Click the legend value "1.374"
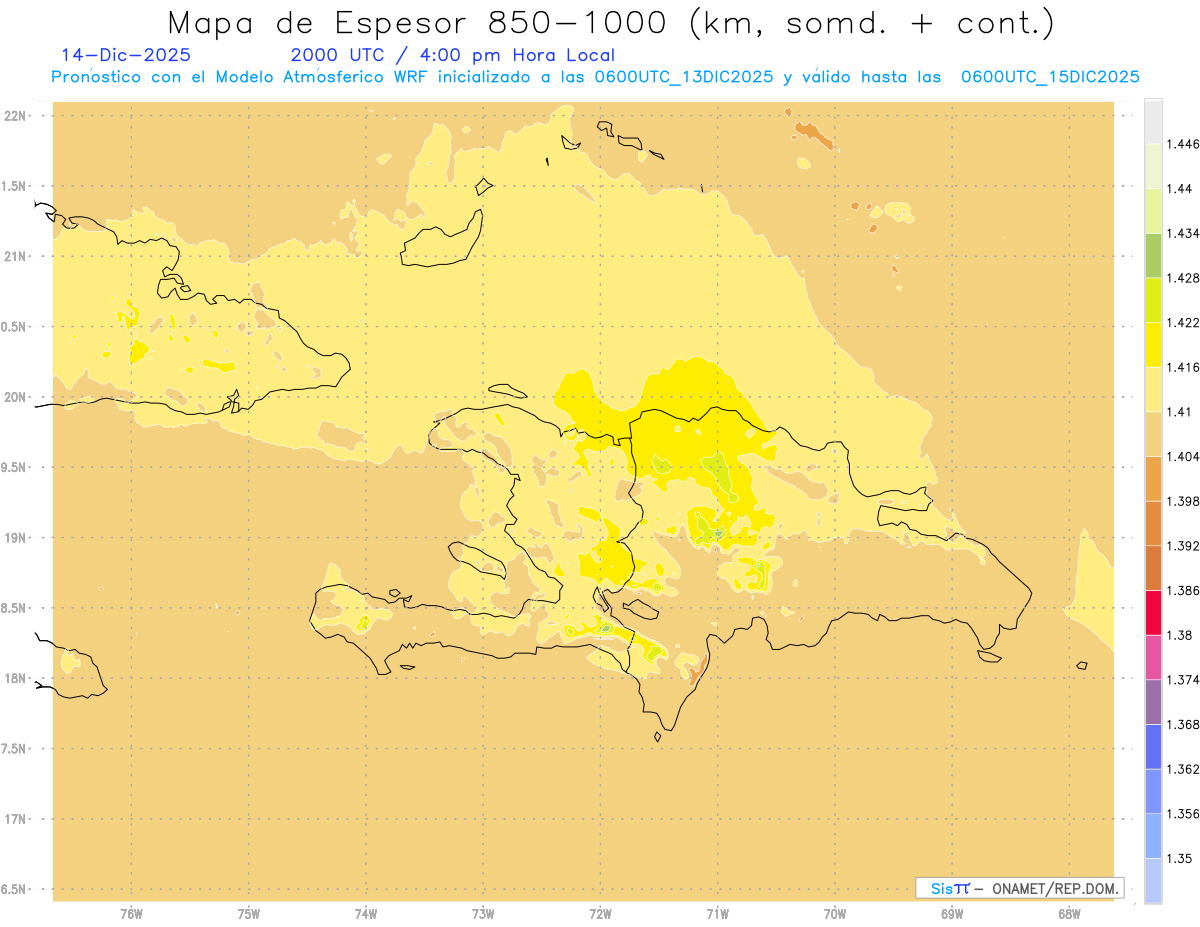1200x927 pixels. pyautogui.click(x=1184, y=680)
